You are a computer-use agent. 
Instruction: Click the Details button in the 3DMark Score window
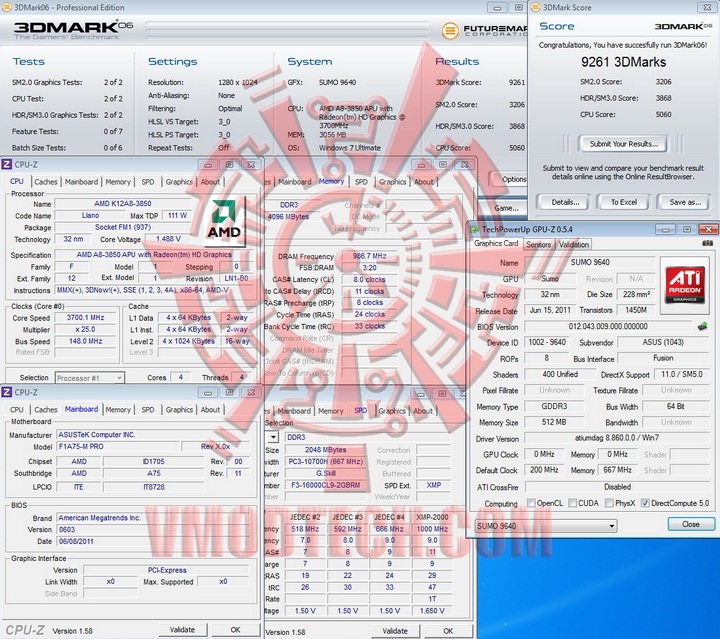pyautogui.click(x=565, y=202)
